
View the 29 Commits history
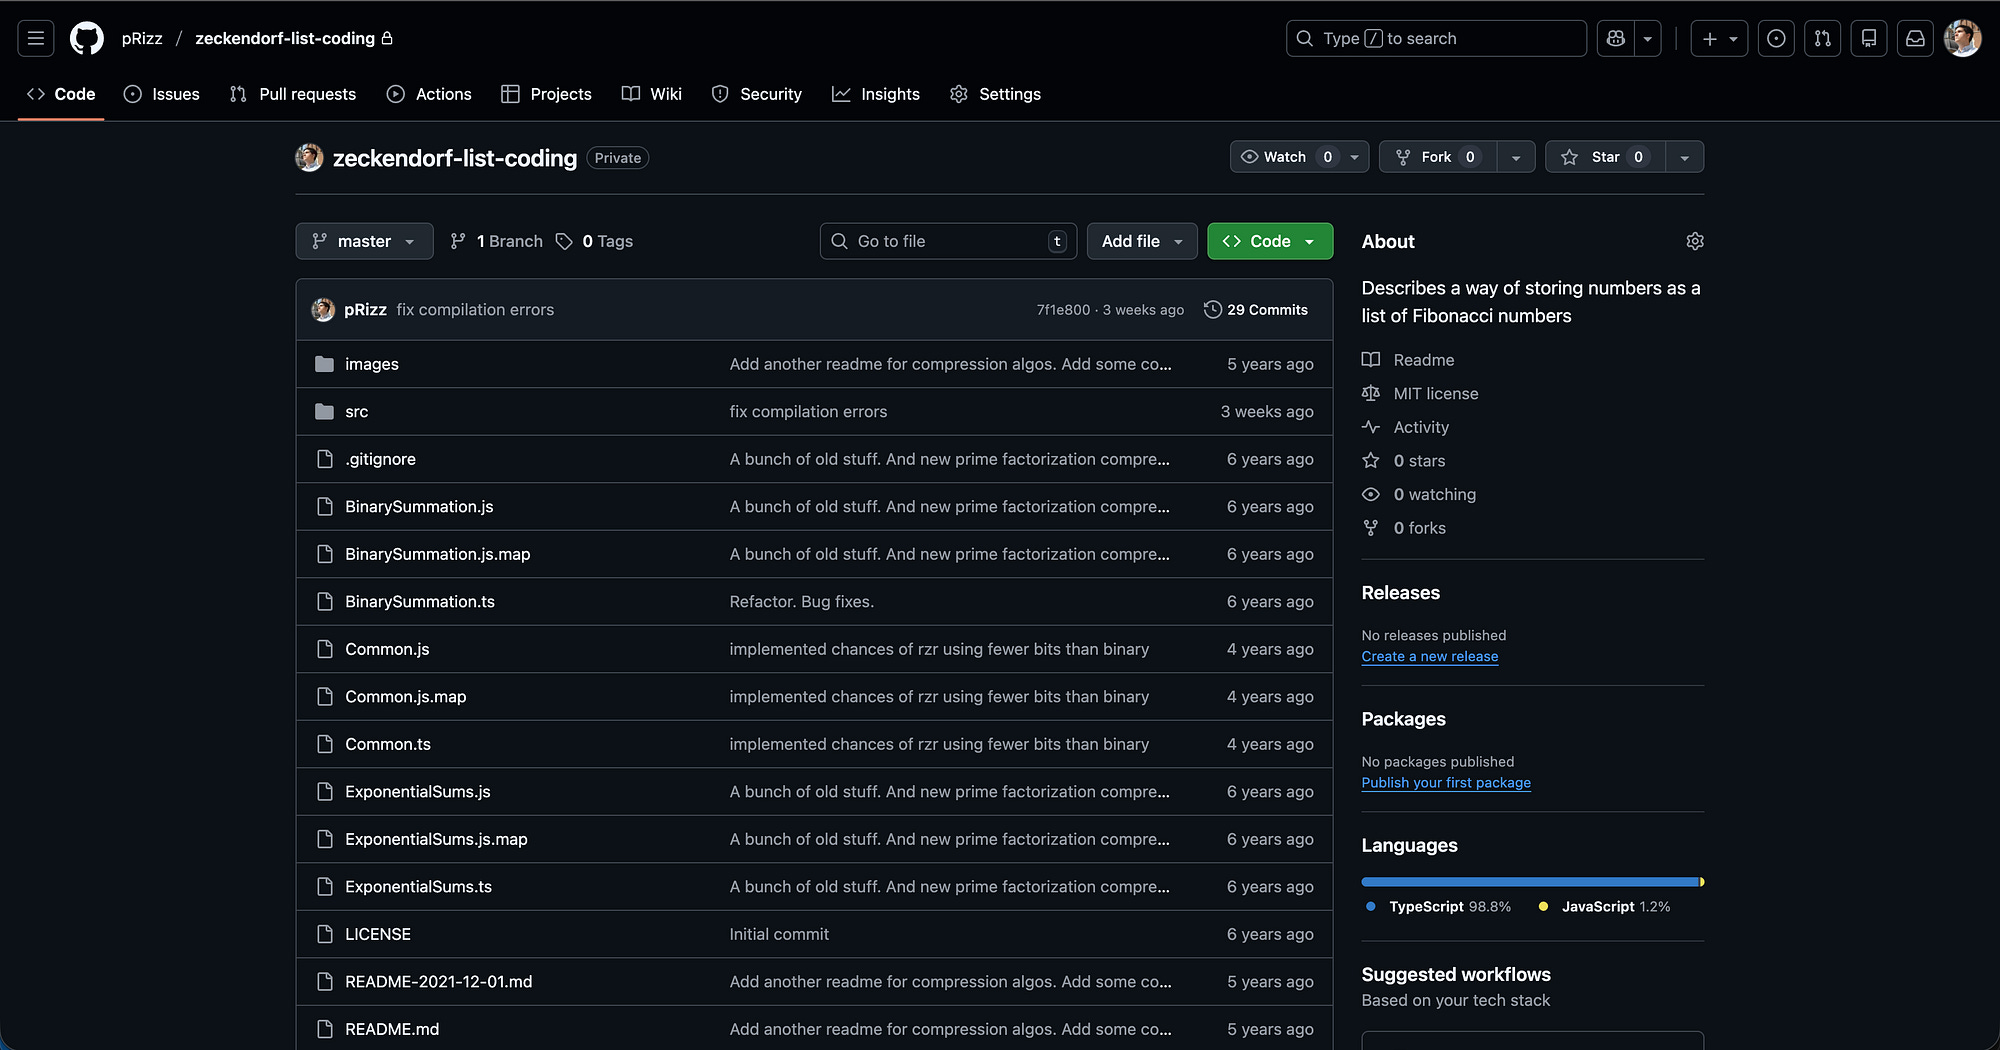point(1256,310)
